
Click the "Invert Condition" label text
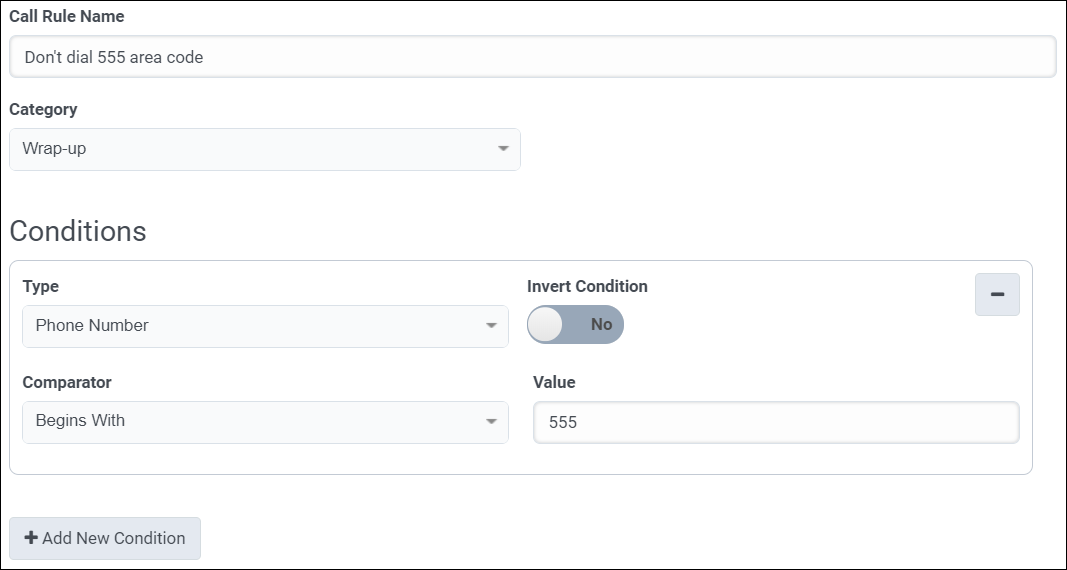[587, 286]
